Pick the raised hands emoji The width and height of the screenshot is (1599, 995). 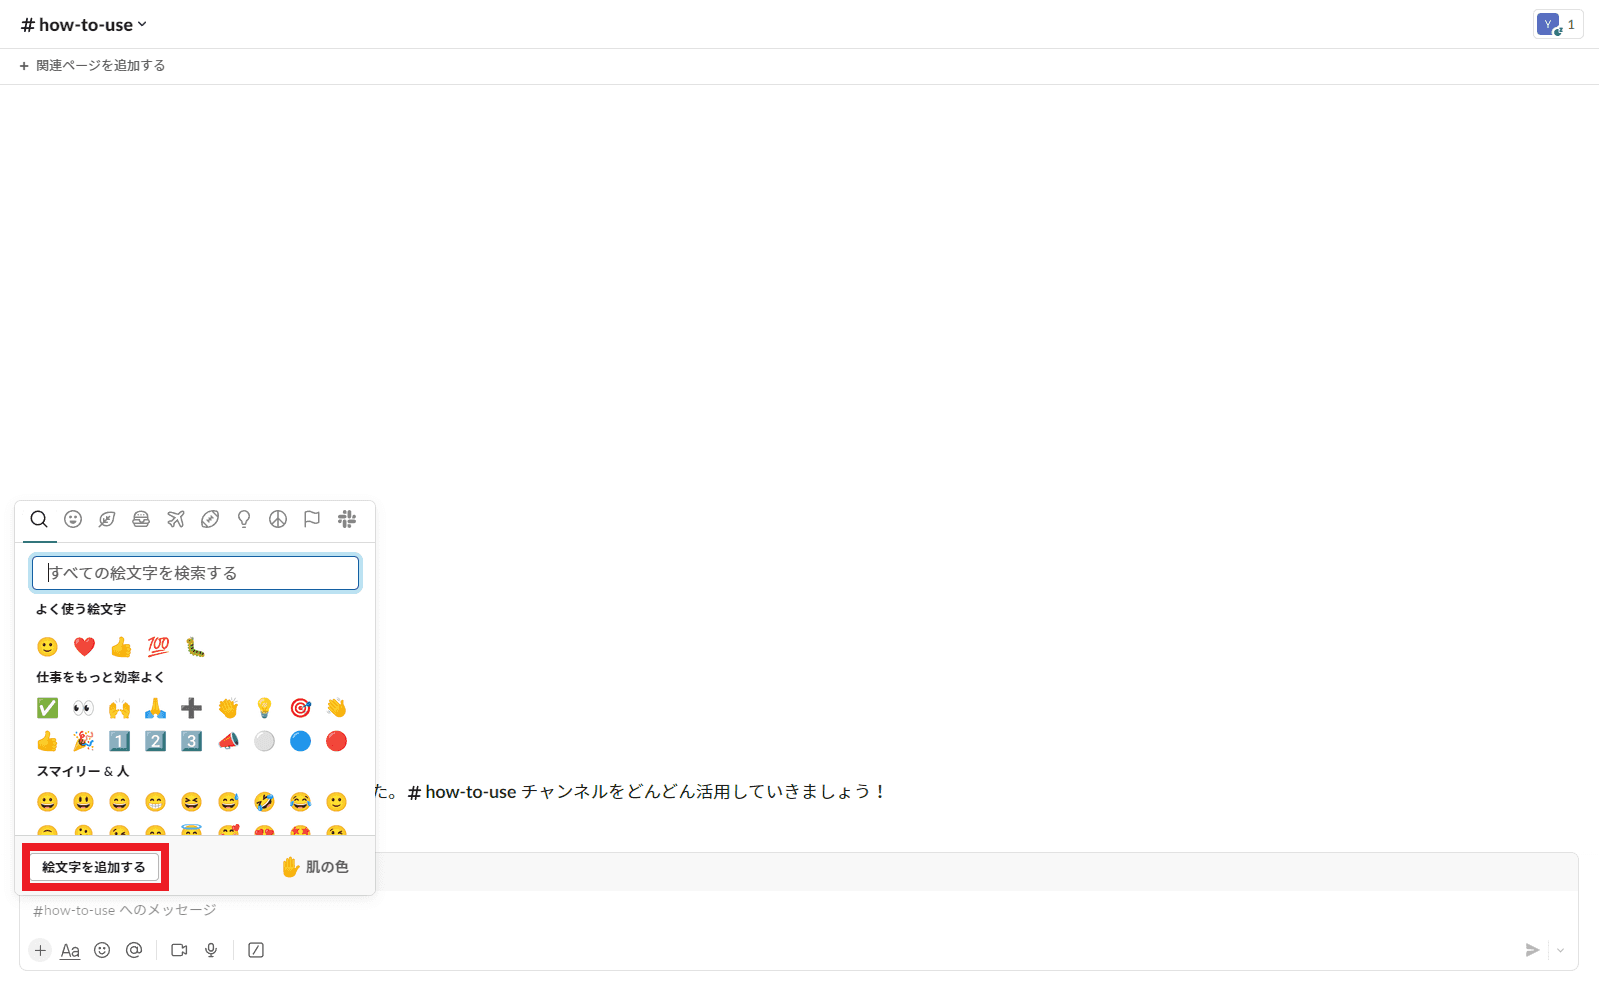(x=119, y=708)
